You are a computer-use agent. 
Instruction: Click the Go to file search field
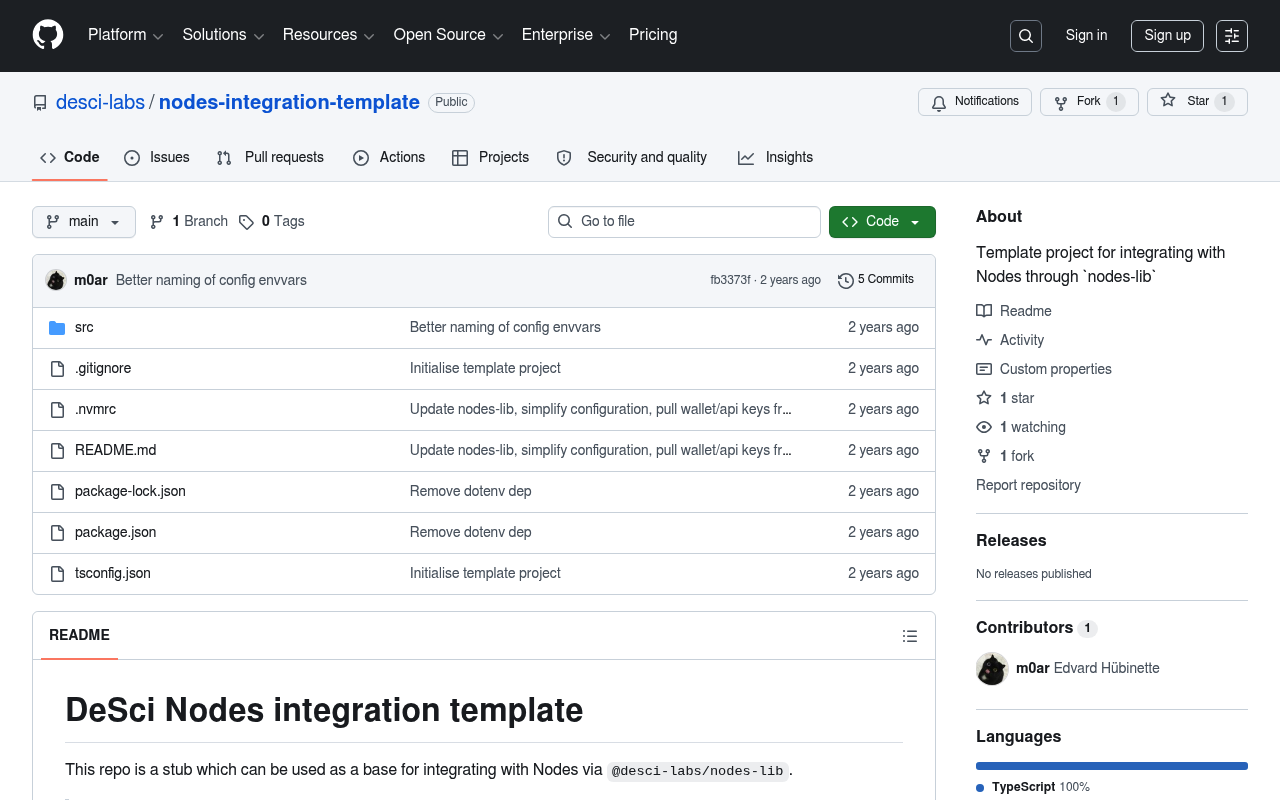click(684, 222)
